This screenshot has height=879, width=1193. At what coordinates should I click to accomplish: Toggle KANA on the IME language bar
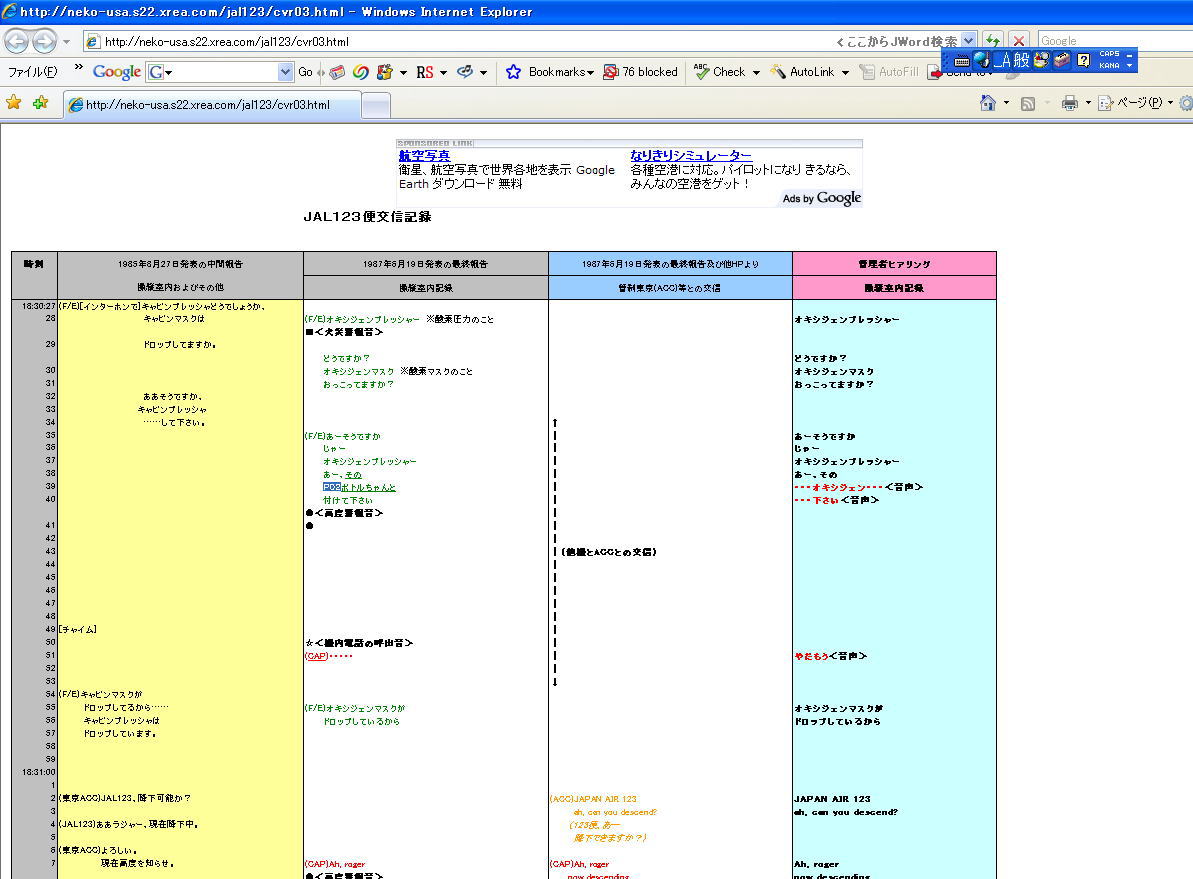(1109, 65)
